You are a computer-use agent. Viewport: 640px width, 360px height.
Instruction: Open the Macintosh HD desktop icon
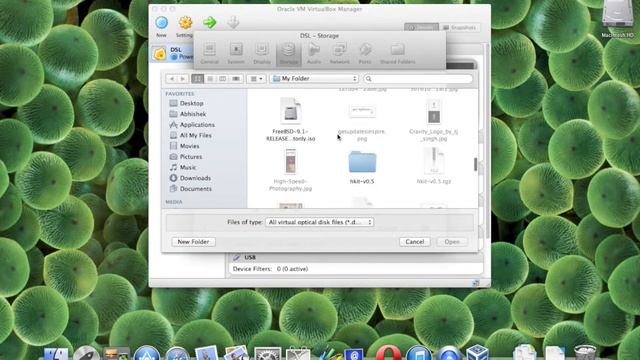(618, 19)
